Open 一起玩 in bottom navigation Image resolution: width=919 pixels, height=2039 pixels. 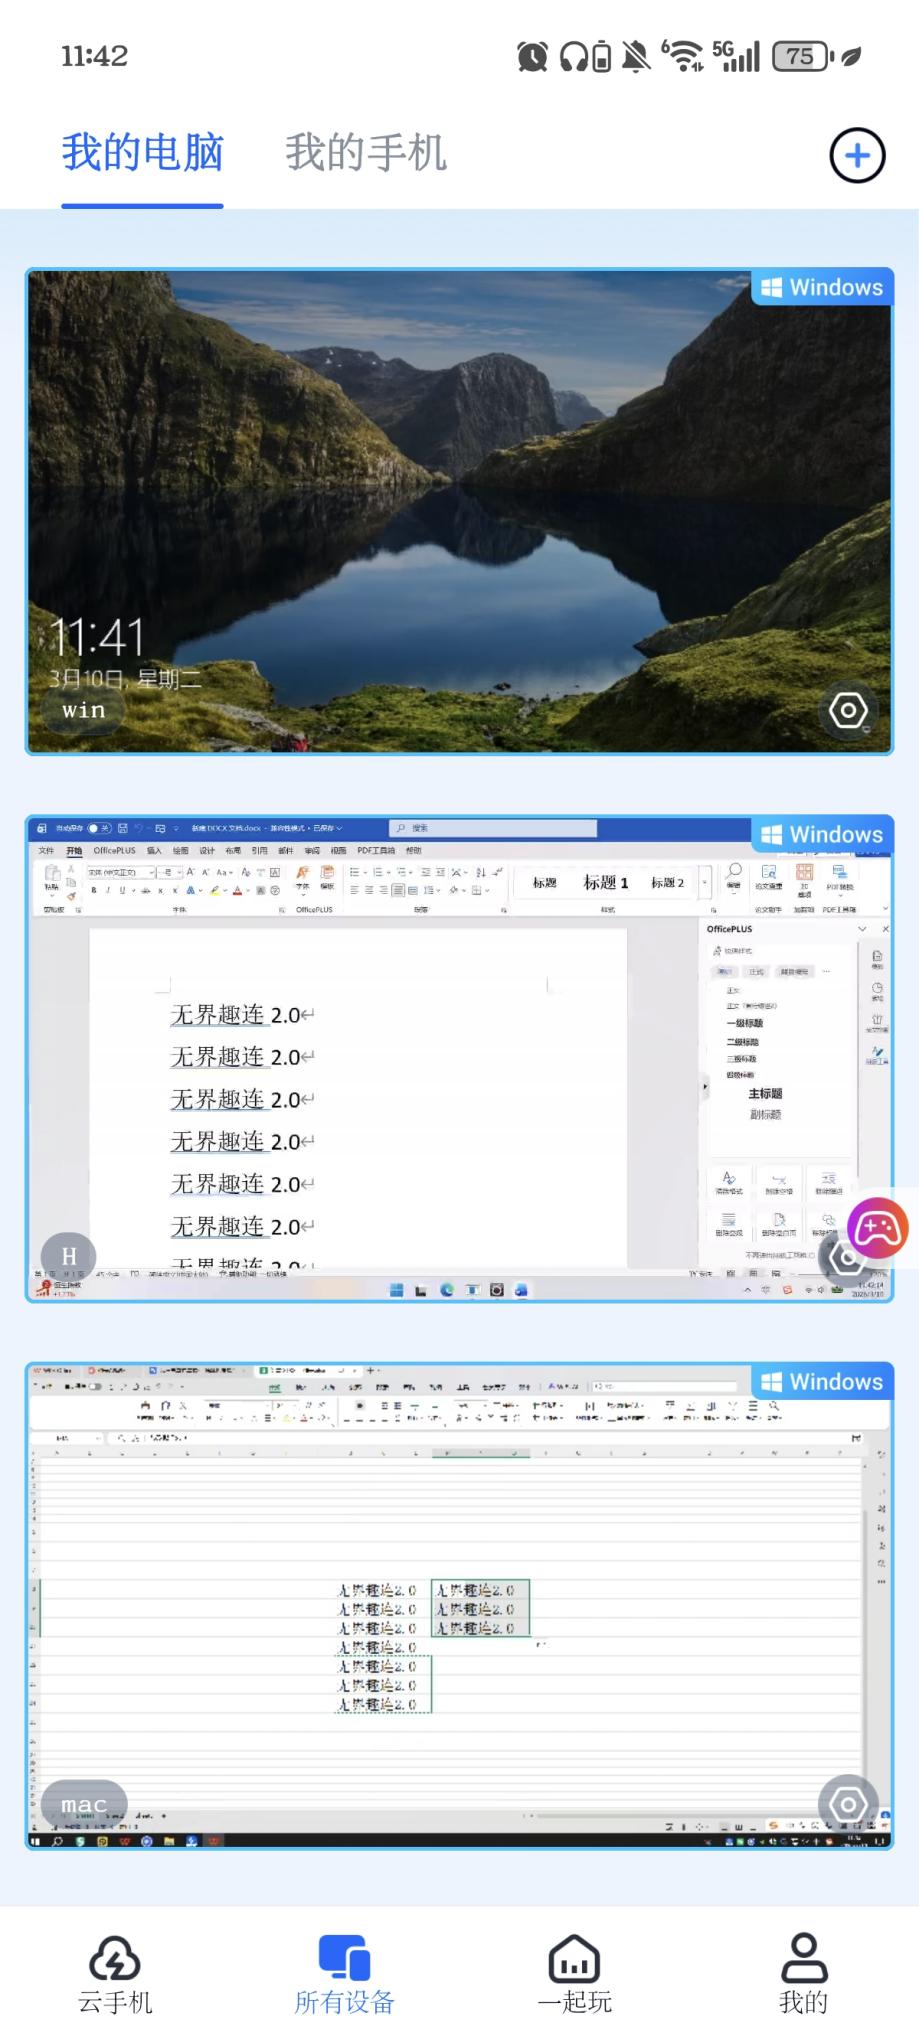click(574, 1973)
